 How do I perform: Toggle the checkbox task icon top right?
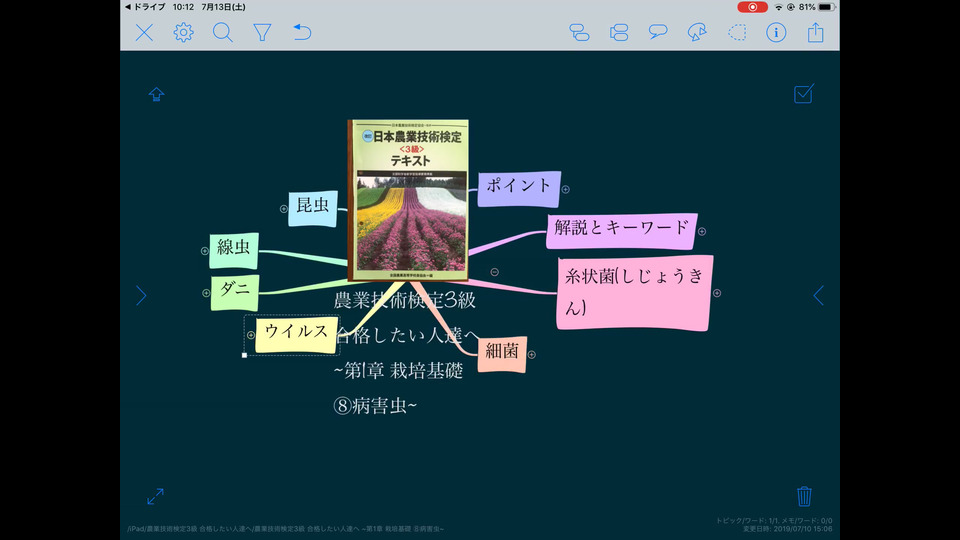pyautogui.click(x=804, y=94)
